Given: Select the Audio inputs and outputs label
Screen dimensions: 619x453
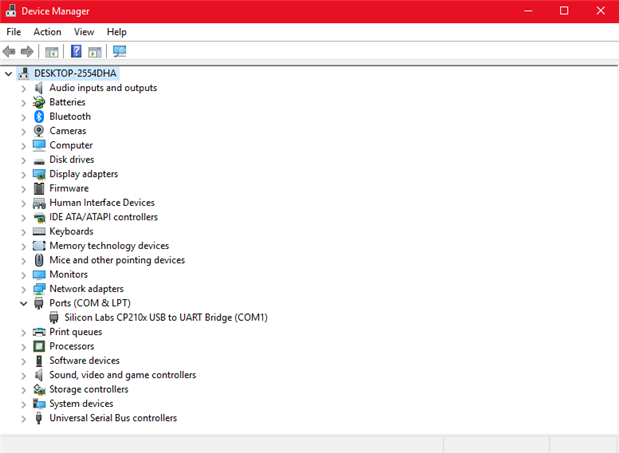Looking at the screenshot, I should click(x=103, y=88).
